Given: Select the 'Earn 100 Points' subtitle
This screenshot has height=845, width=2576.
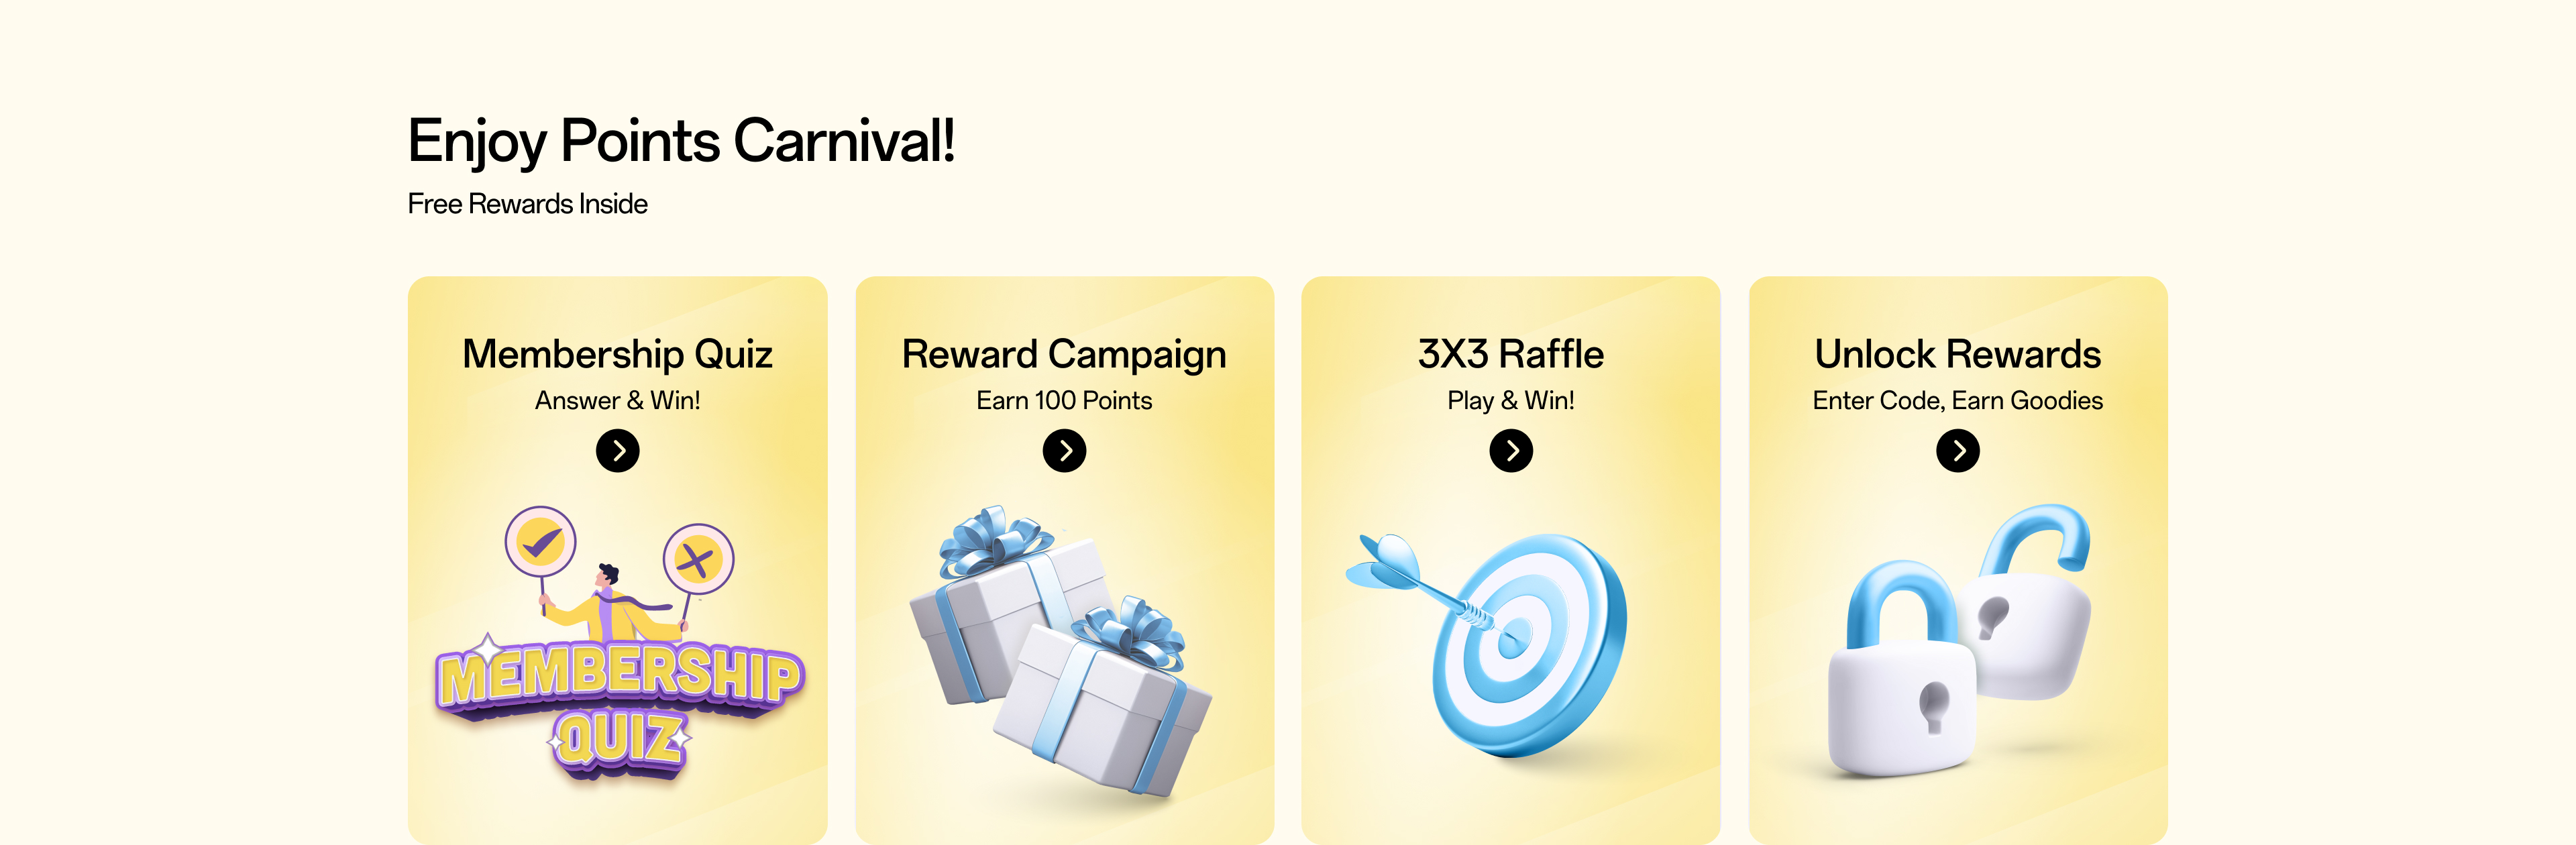Looking at the screenshot, I should (x=1064, y=401).
